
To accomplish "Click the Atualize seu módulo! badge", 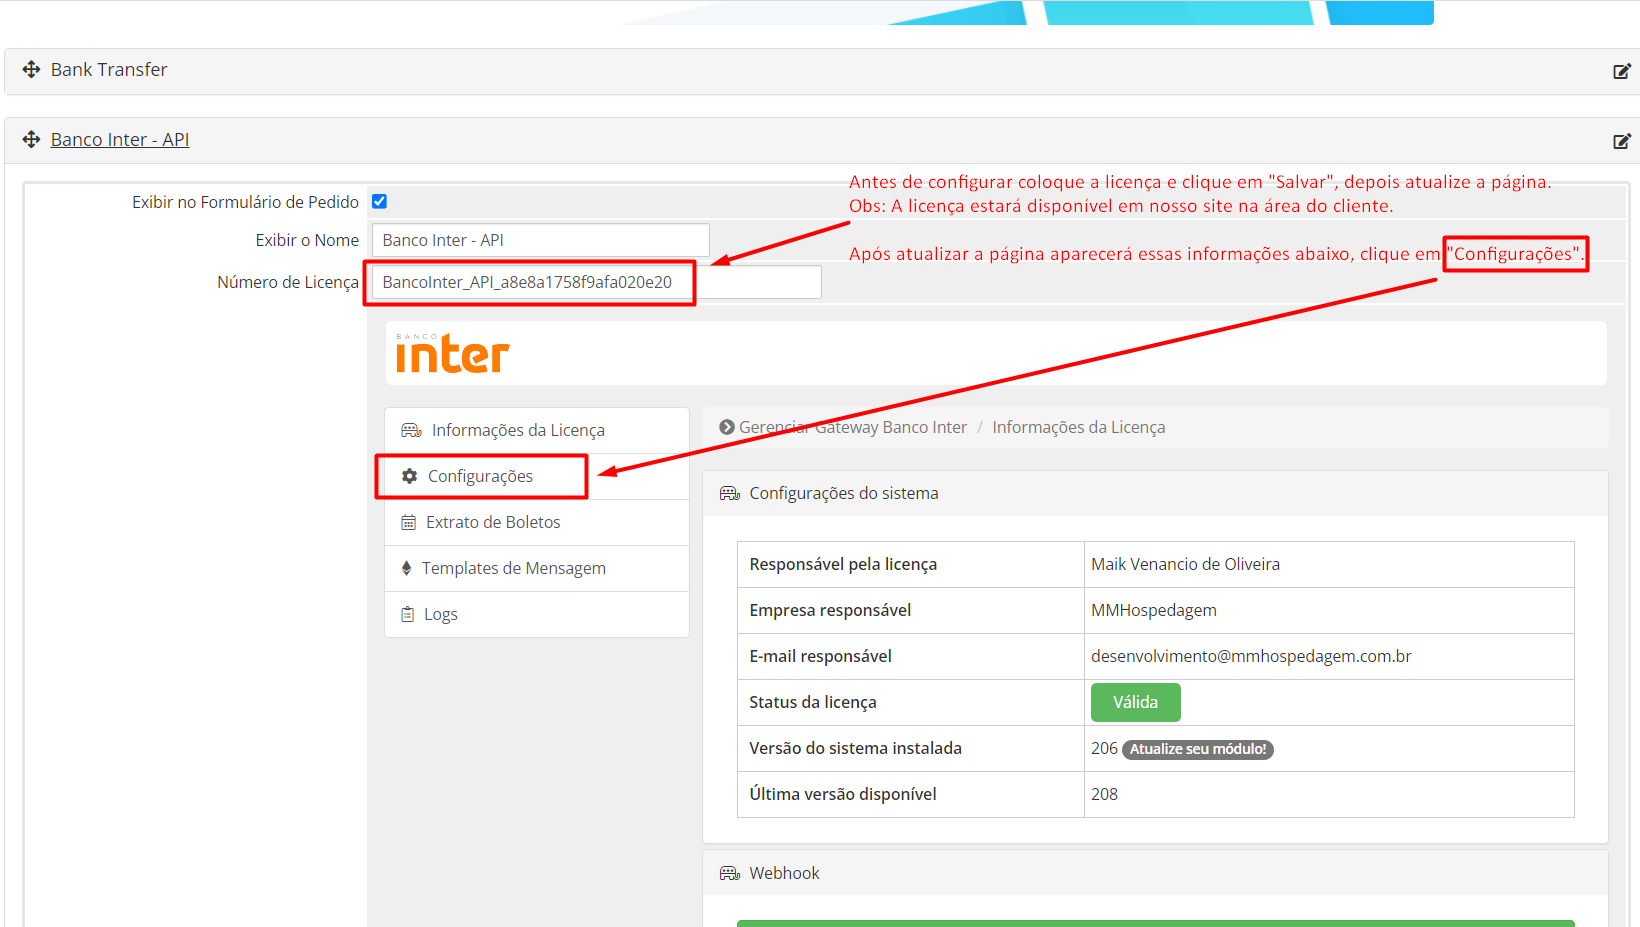I will tap(1198, 749).
